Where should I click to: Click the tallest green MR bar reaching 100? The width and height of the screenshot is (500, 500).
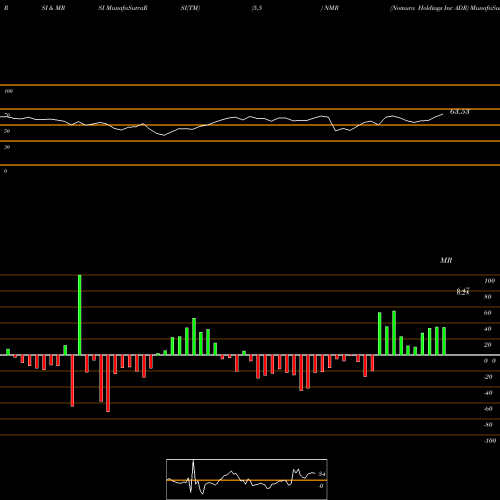pyautogui.click(x=79, y=315)
